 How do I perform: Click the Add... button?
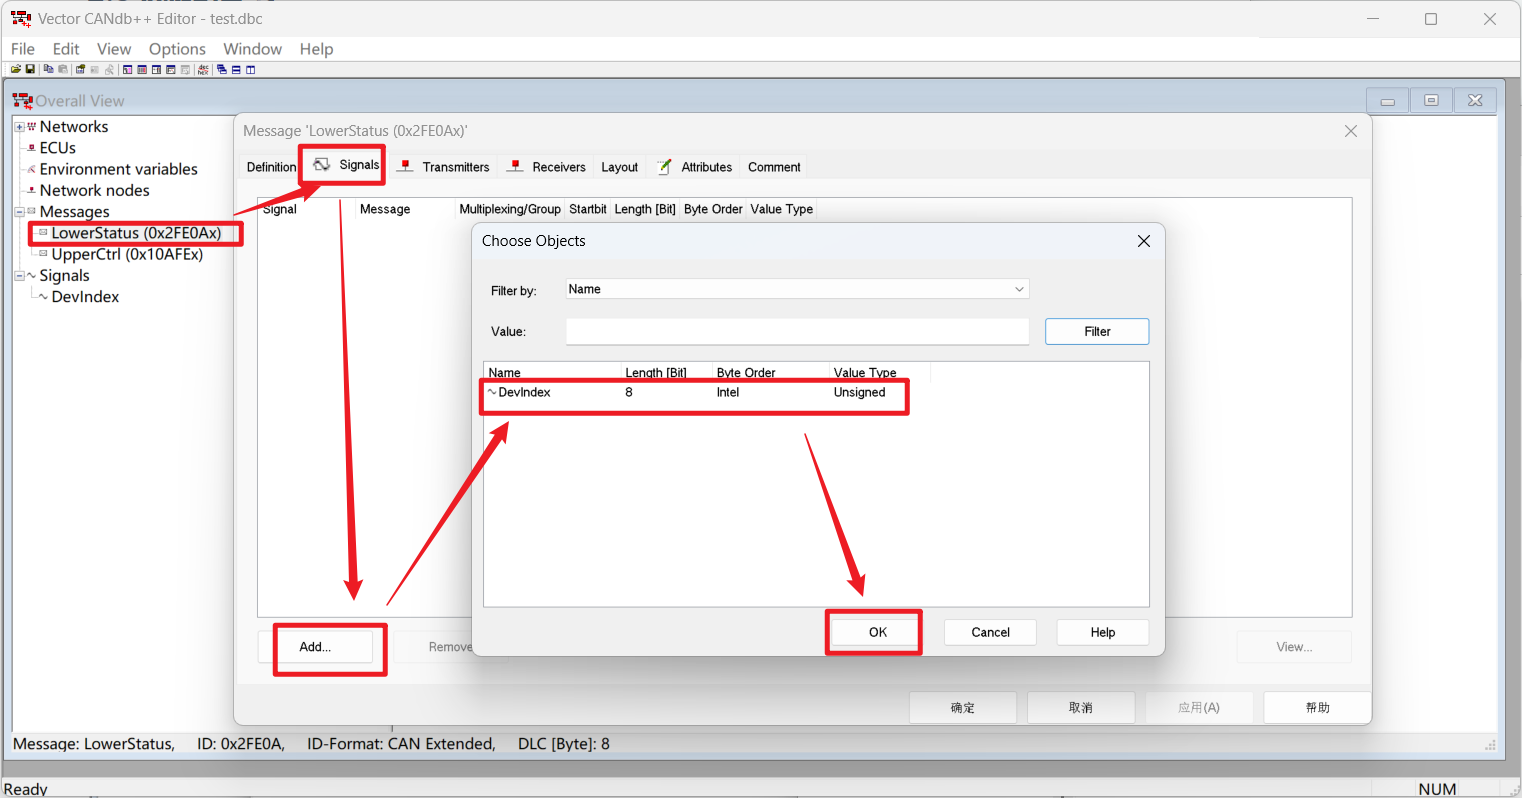tap(315, 647)
